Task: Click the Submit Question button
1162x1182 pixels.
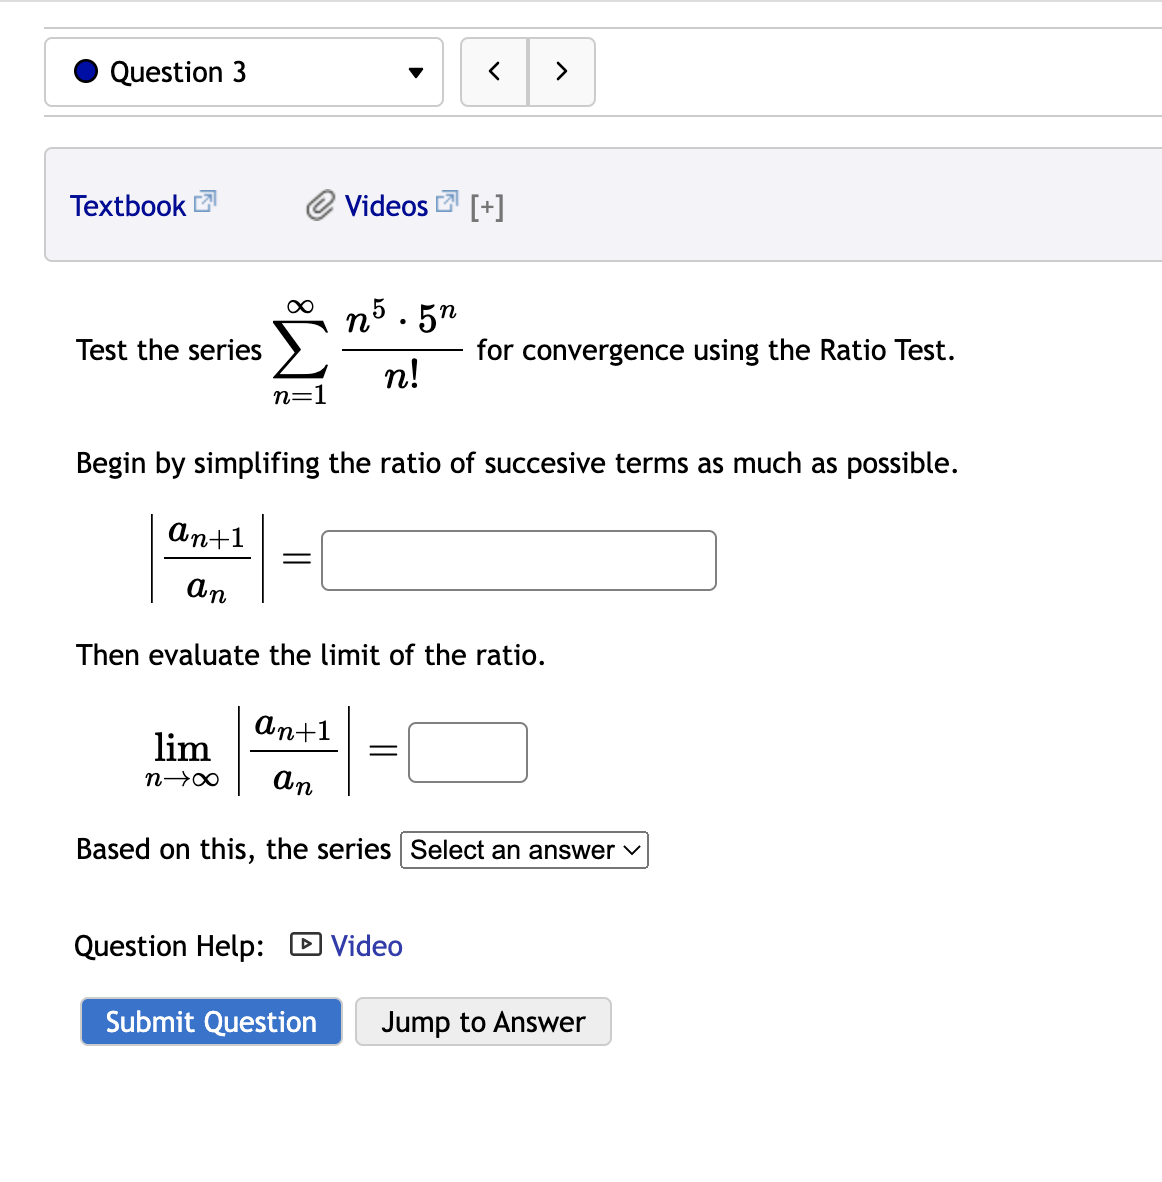Action: [x=210, y=1021]
